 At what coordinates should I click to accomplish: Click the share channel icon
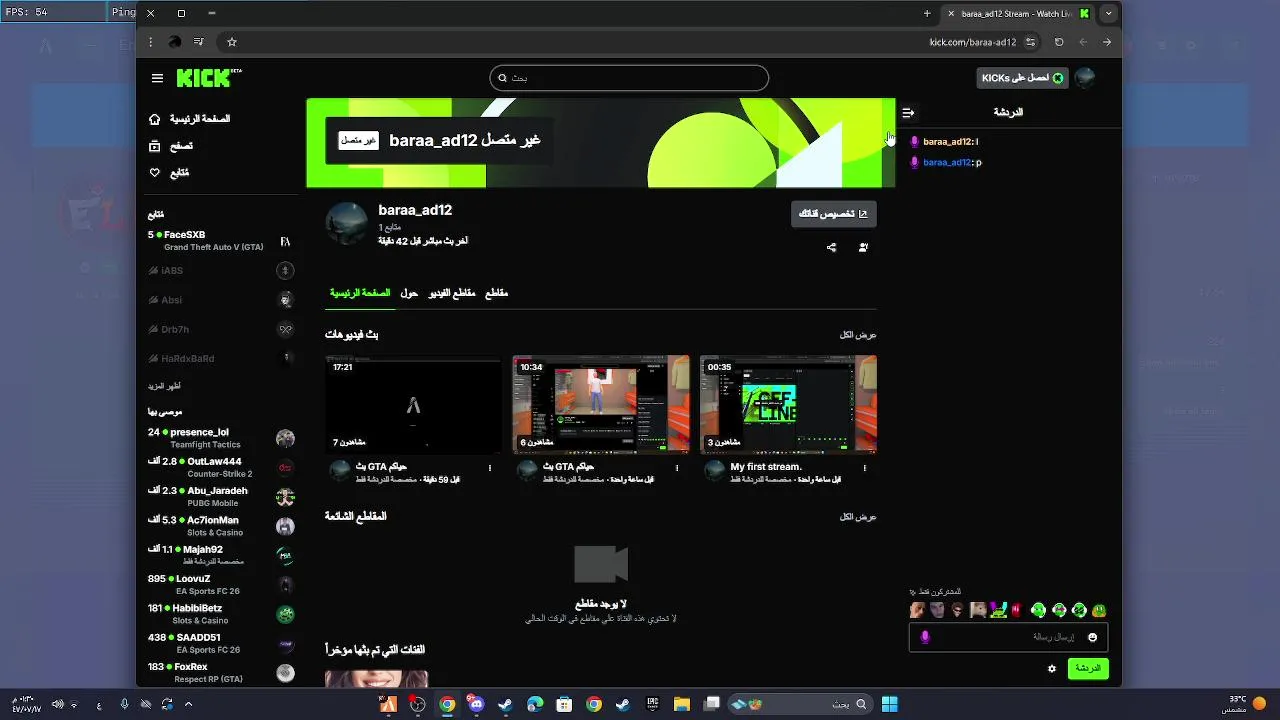point(831,248)
